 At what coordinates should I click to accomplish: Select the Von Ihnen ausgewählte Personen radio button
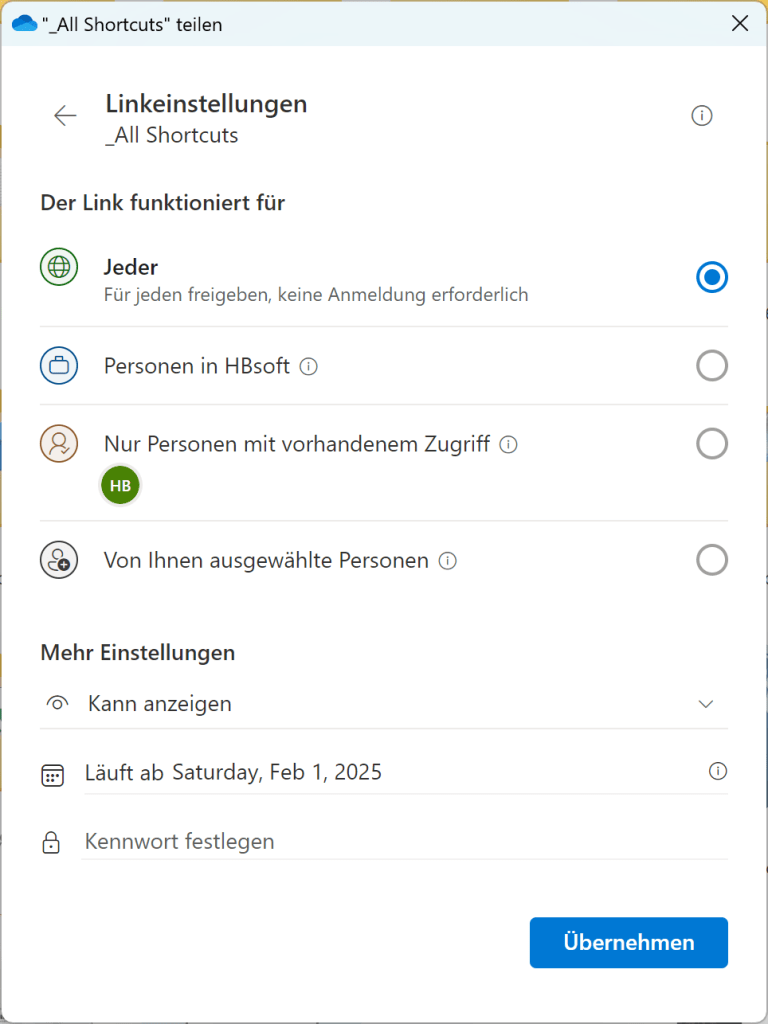point(712,560)
